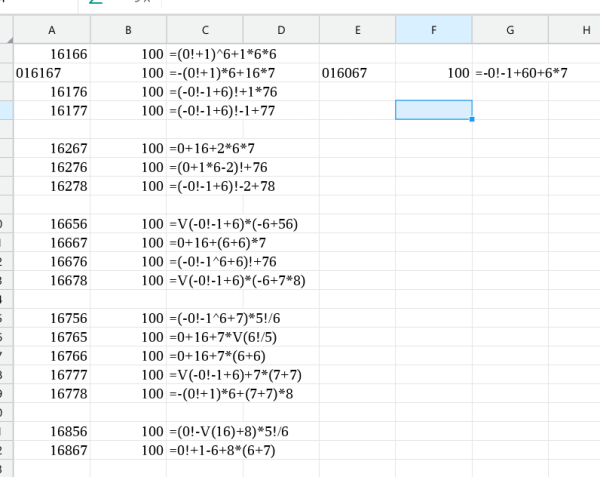
Task: Click formula =0+16+(6+6)*7
Action: (x=218, y=243)
